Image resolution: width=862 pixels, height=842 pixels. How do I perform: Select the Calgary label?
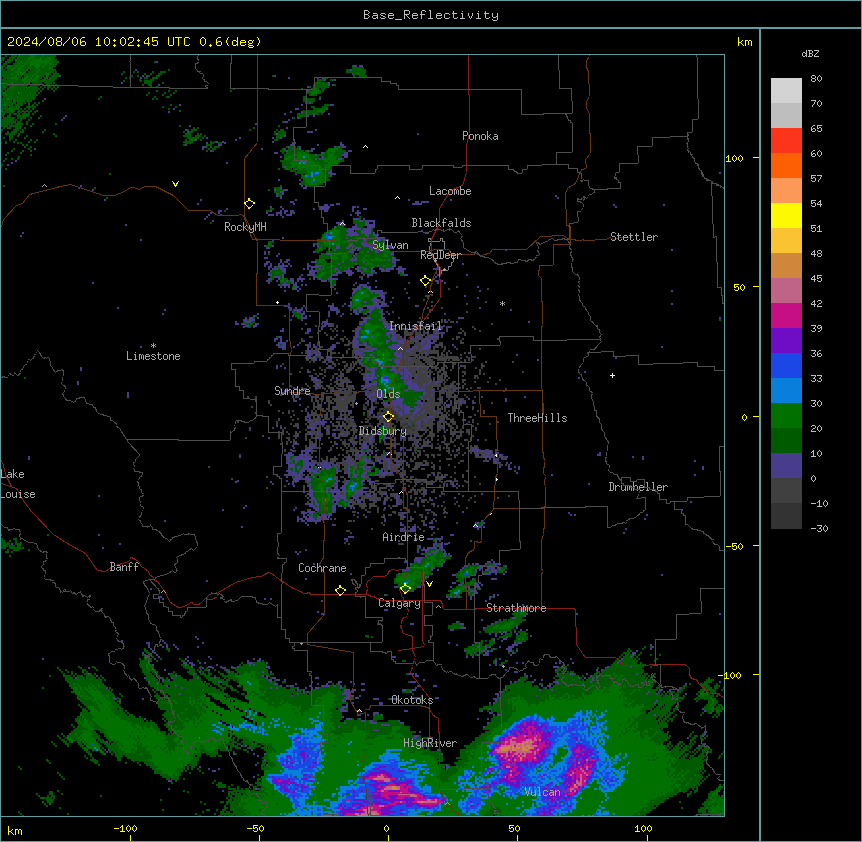pyautogui.click(x=400, y=603)
